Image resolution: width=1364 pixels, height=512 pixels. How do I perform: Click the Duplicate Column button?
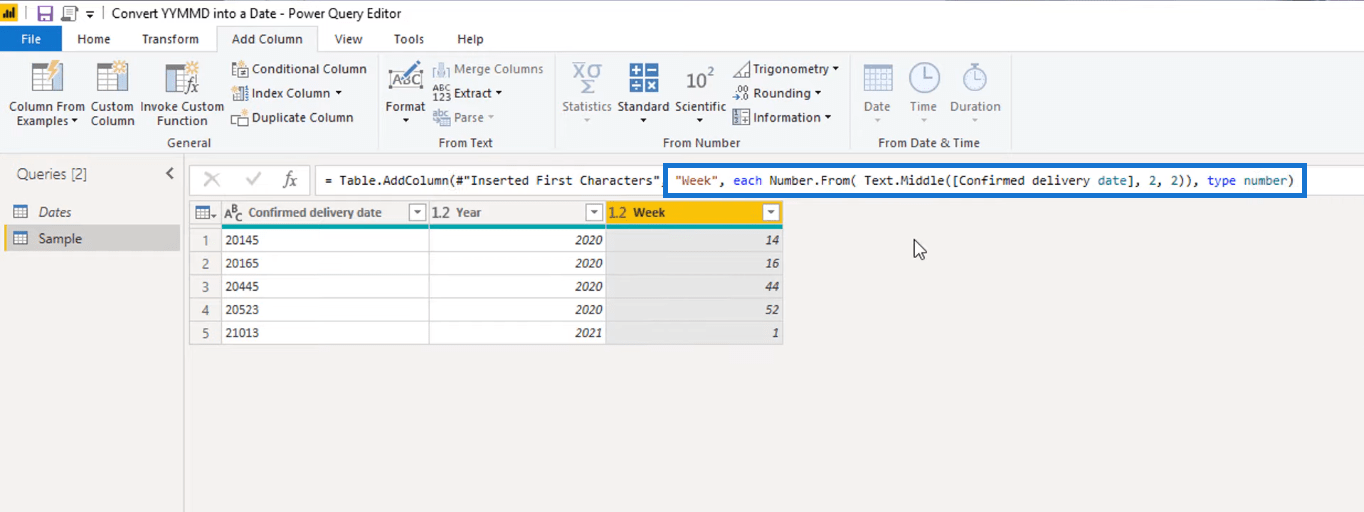coord(292,117)
